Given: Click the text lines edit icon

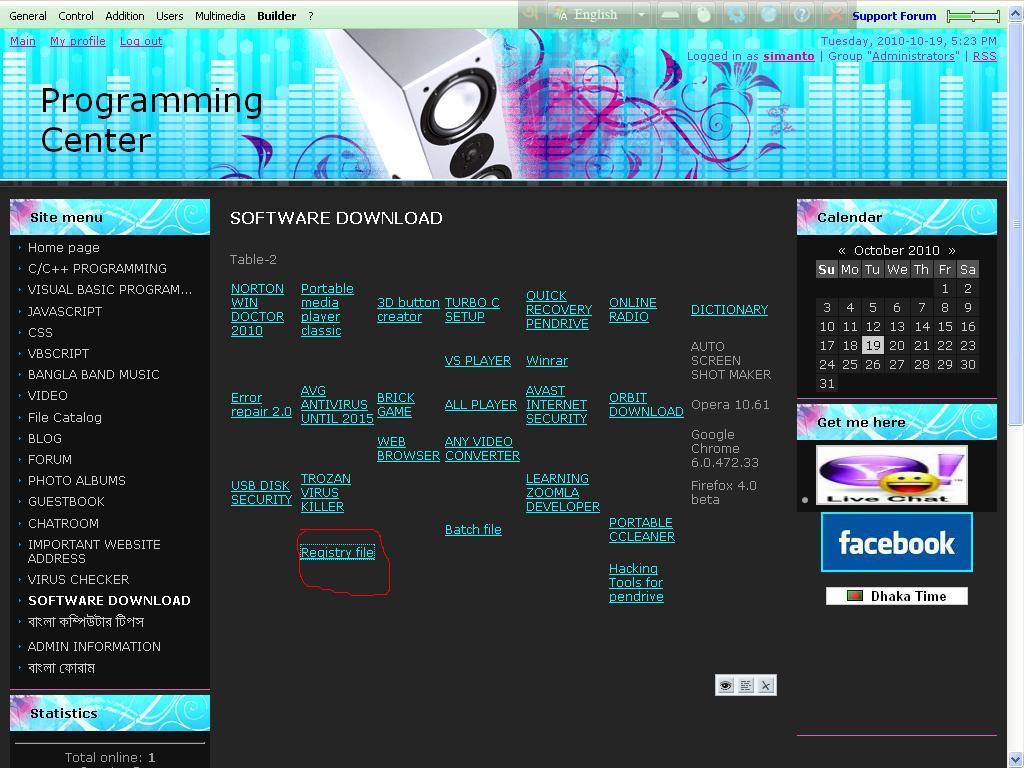Looking at the screenshot, I should tap(745, 685).
